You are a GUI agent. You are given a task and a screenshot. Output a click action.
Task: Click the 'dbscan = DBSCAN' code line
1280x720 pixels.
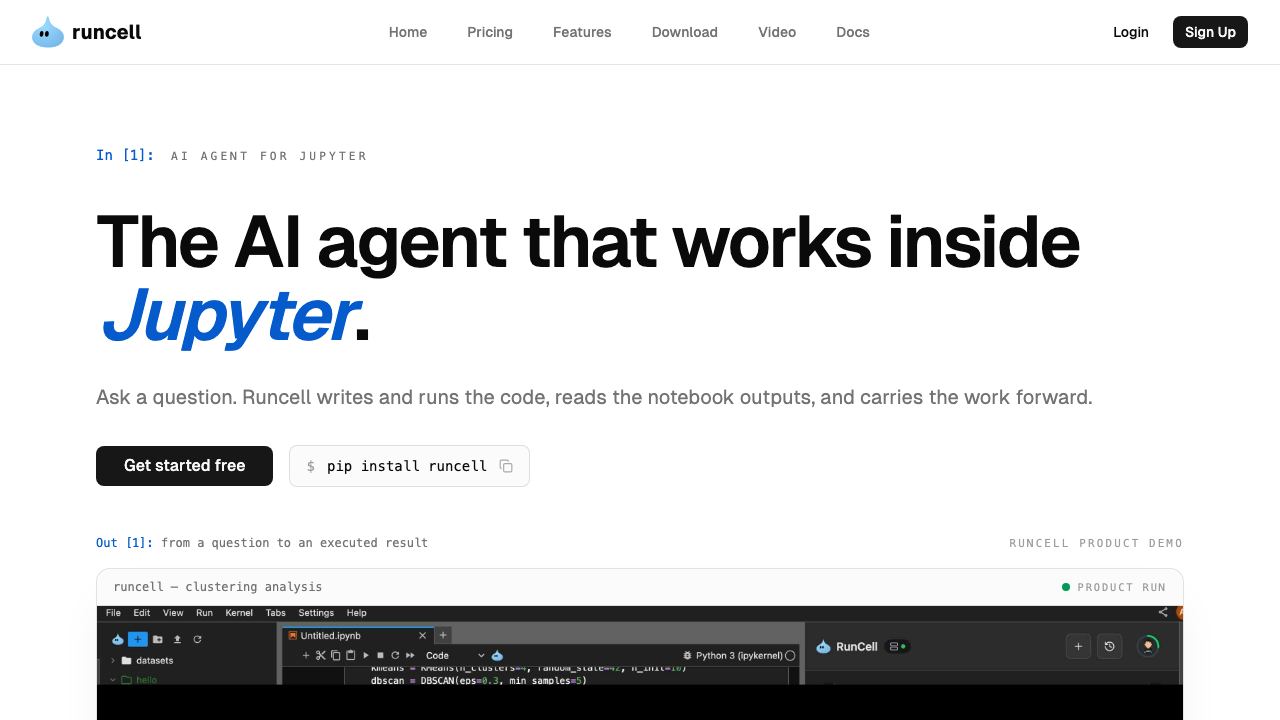[479, 680]
